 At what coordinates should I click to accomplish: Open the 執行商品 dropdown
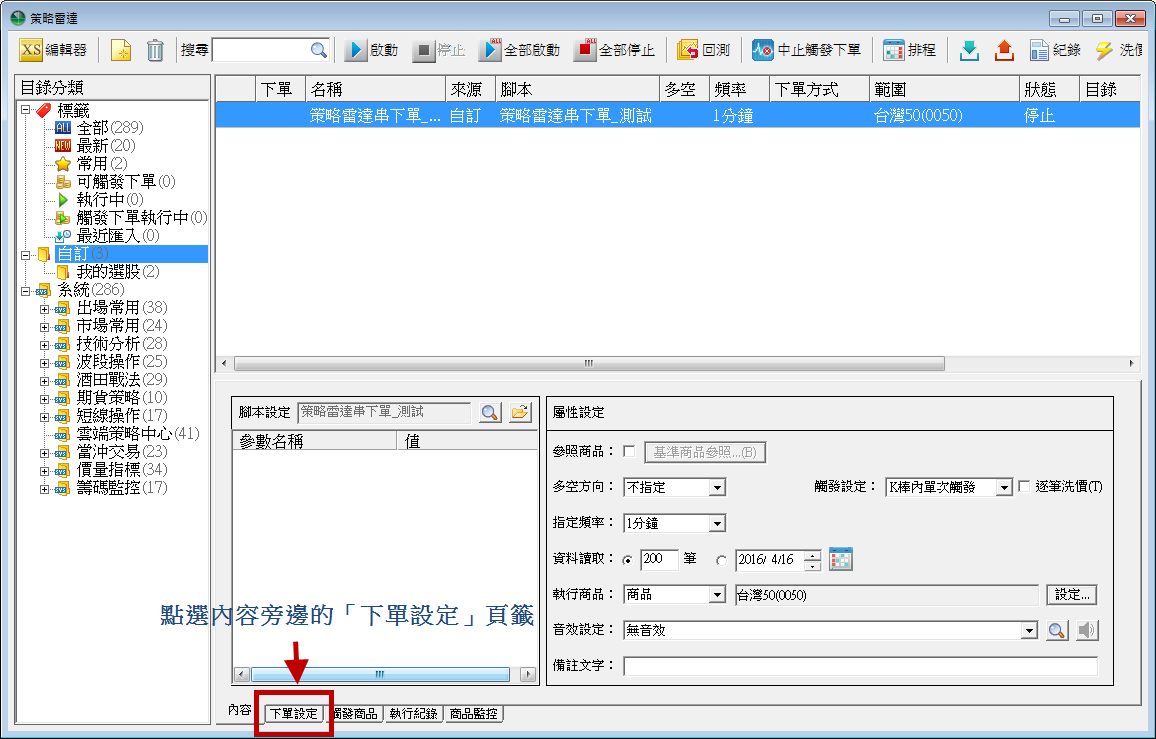[717, 594]
